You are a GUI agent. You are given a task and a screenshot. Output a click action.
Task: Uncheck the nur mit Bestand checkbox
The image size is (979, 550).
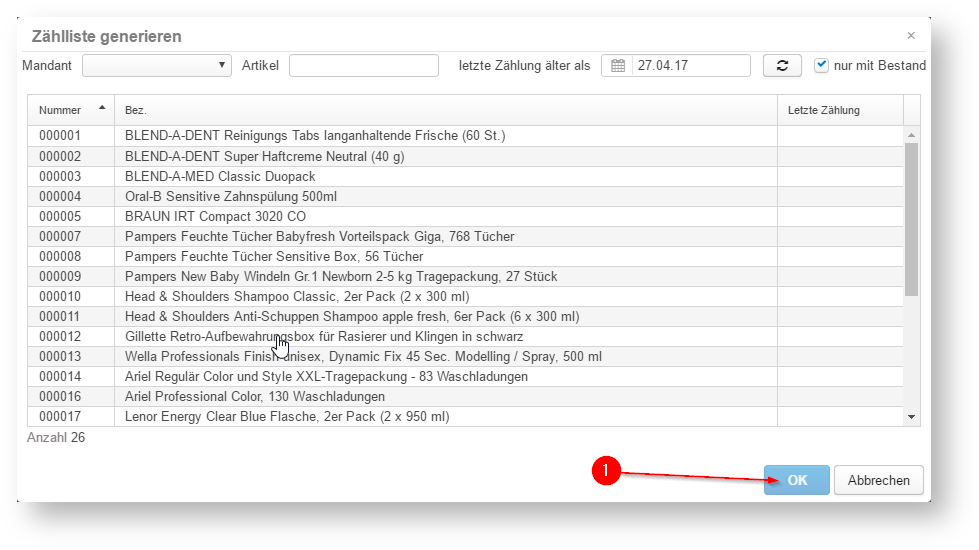coord(821,65)
